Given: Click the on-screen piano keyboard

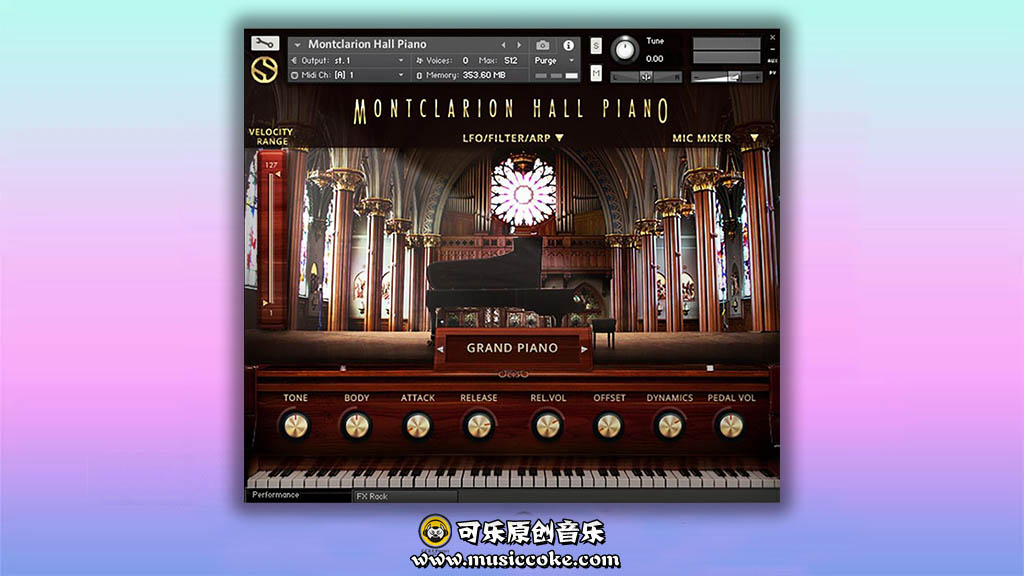Looking at the screenshot, I should [512, 477].
